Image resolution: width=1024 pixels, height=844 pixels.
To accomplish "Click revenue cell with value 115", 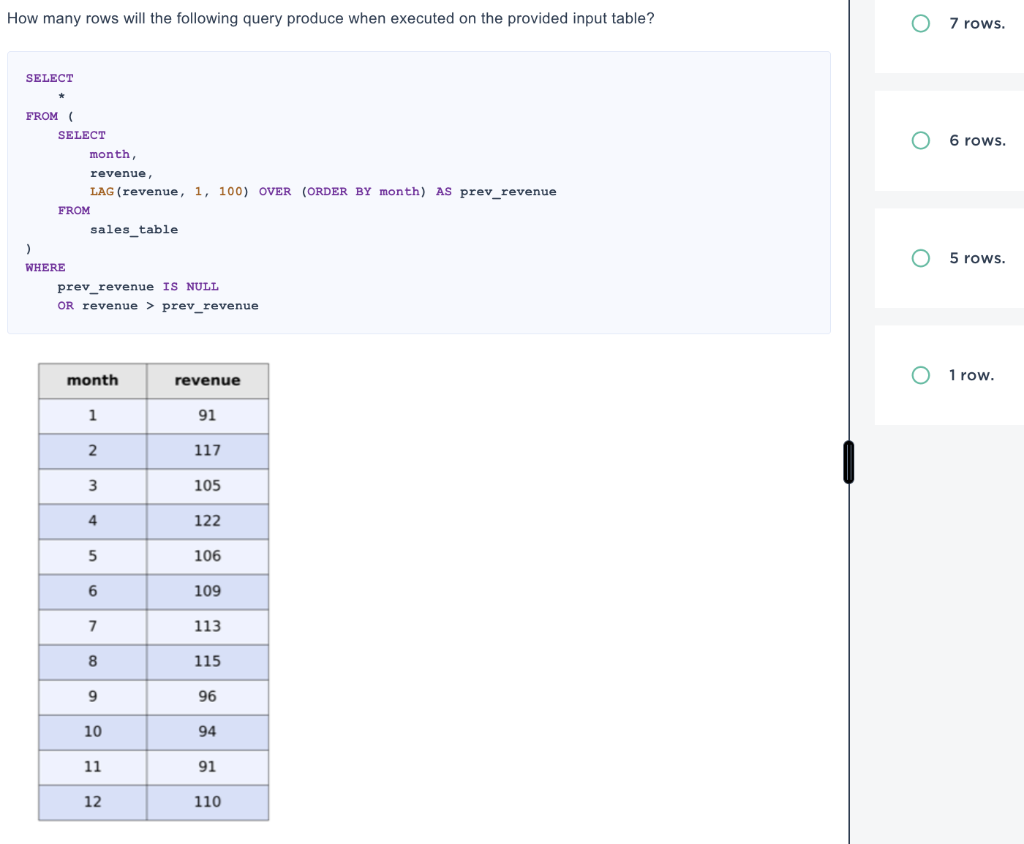I will click(208, 662).
